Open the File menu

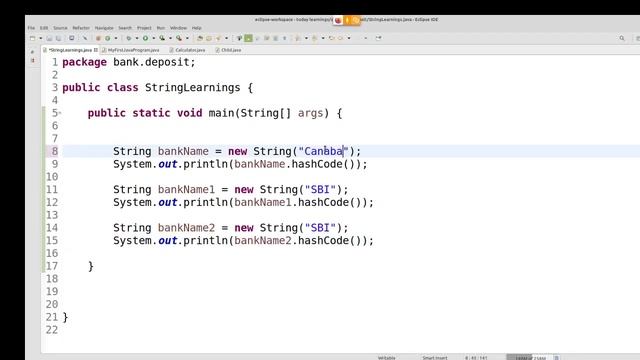tap(31, 28)
